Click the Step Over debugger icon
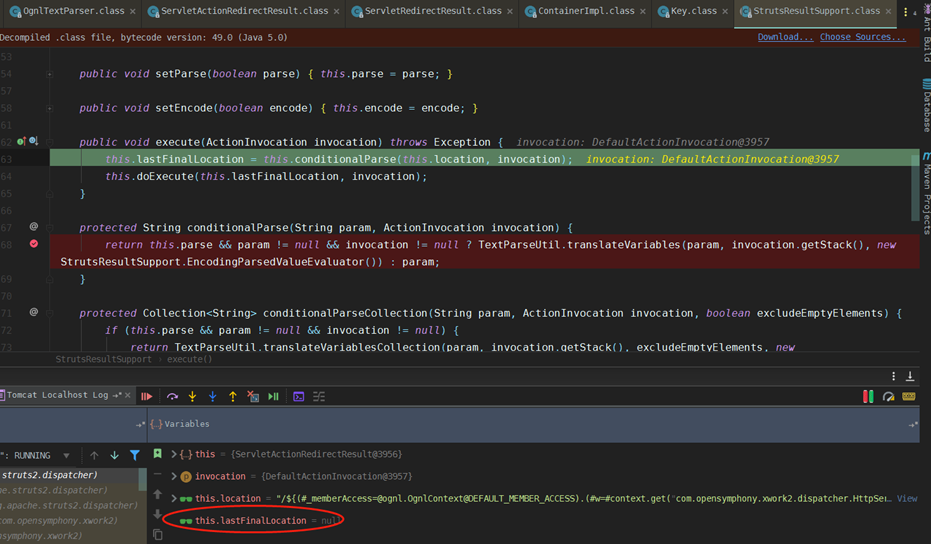 click(x=172, y=397)
